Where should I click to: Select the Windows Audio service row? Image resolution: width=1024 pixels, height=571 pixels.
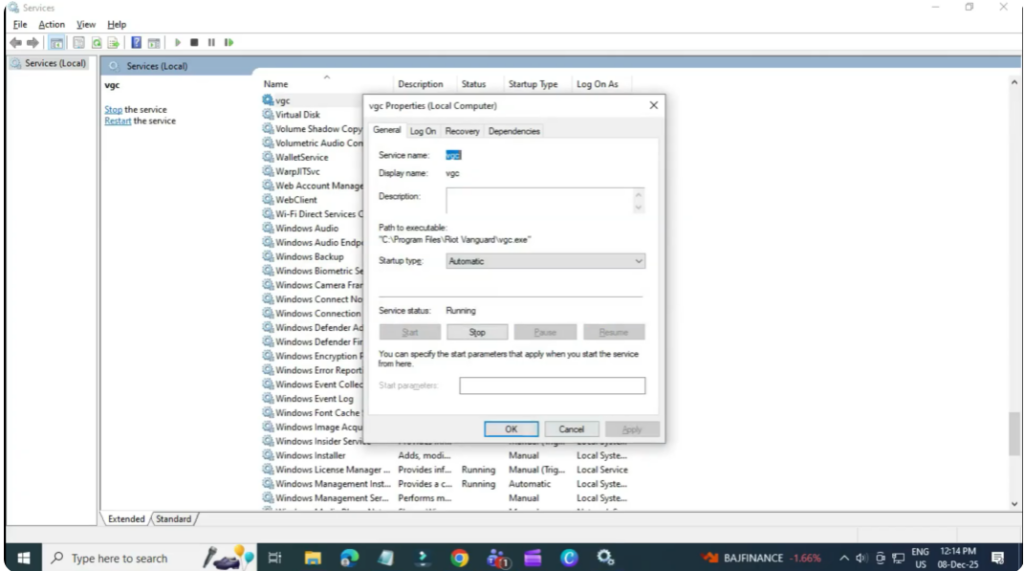(x=307, y=228)
